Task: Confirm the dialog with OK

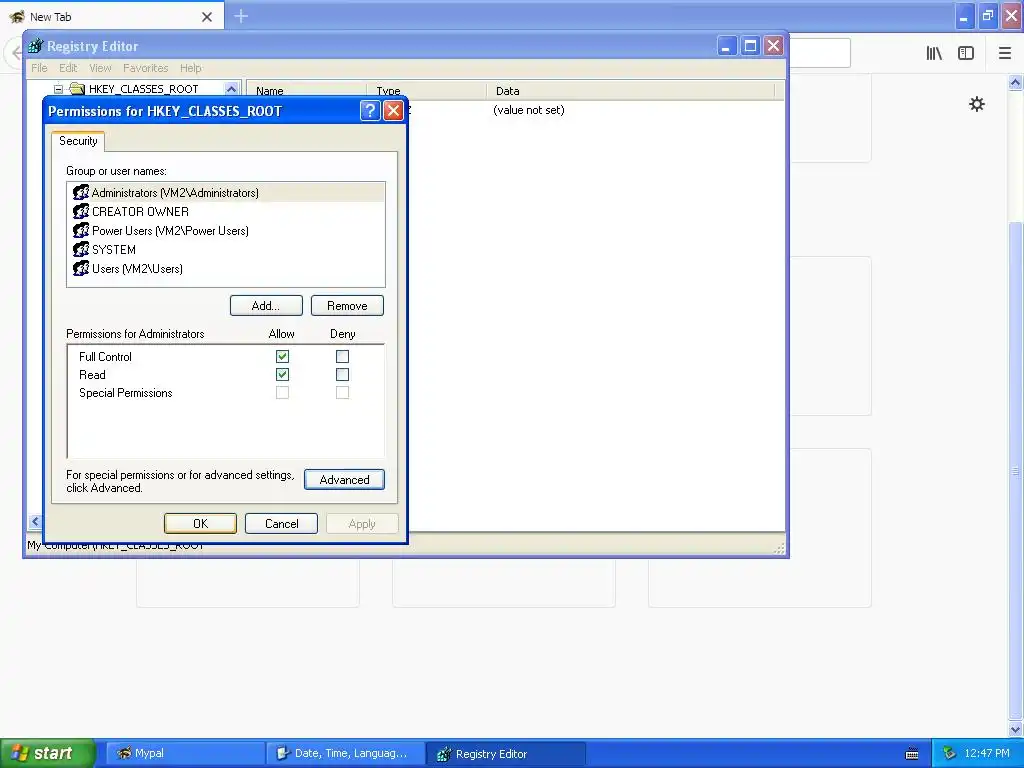Action: pos(200,524)
